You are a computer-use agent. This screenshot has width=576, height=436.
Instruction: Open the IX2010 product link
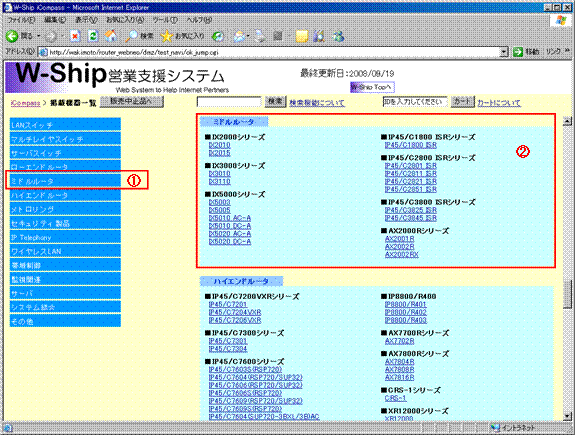point(219,145)
